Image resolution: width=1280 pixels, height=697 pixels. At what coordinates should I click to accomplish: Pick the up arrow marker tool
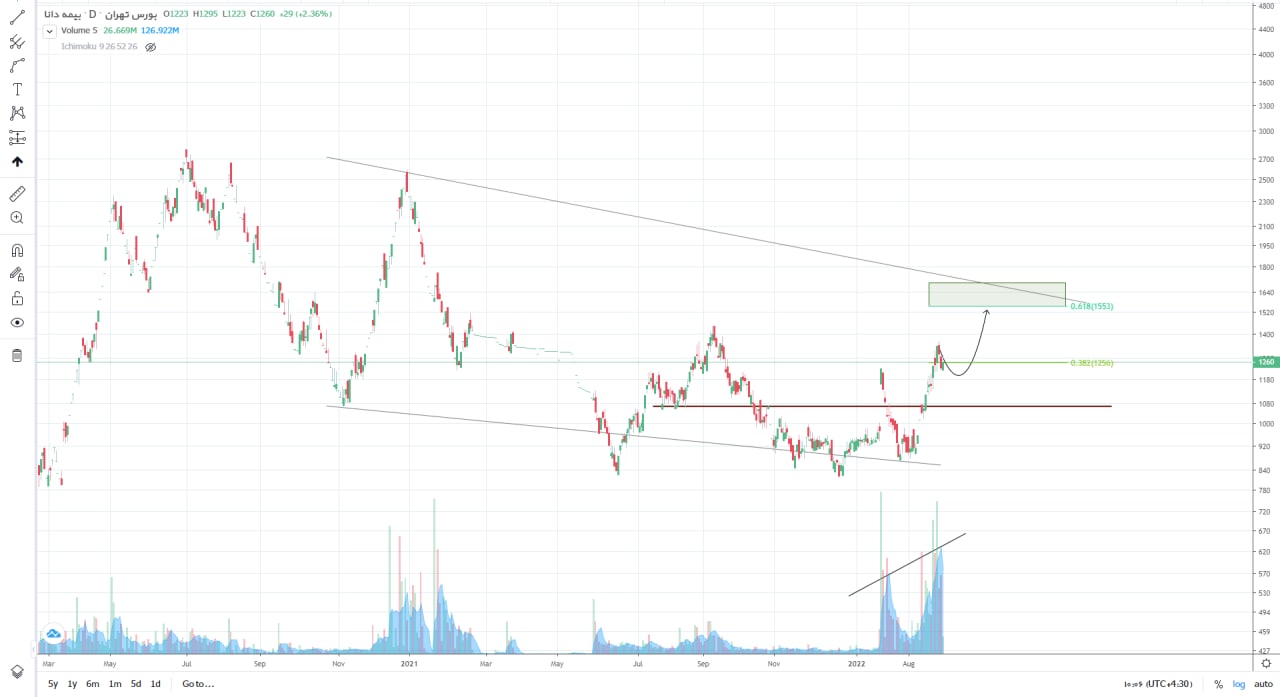click(17, 161)
